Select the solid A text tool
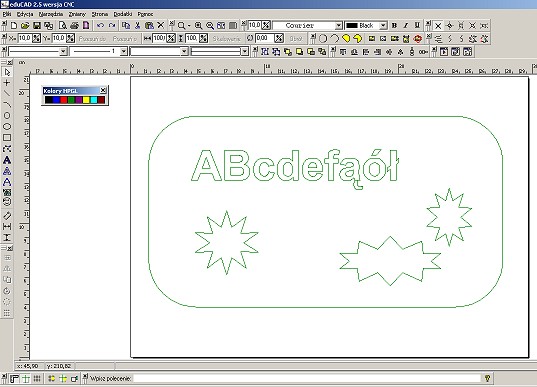Image resolution: width=537 pixels, height=387 pixels. point(7,160)
